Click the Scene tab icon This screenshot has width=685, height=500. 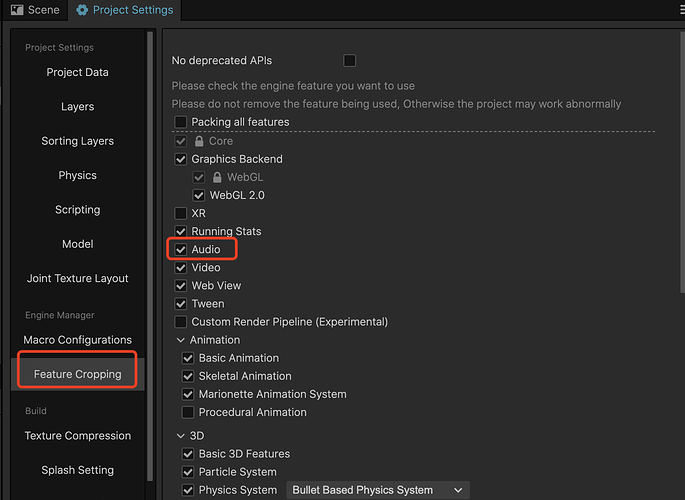[x=15, y=10]
